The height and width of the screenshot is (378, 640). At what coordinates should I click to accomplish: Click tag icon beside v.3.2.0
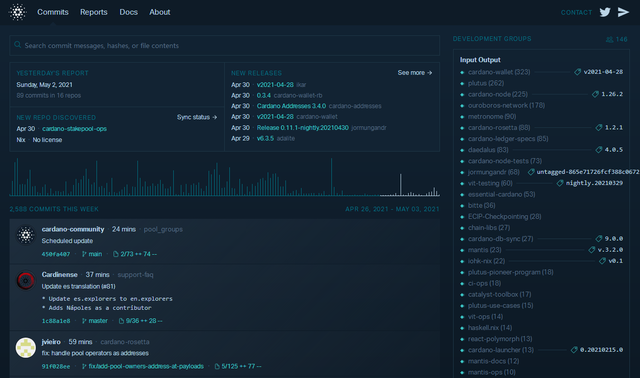592,249
